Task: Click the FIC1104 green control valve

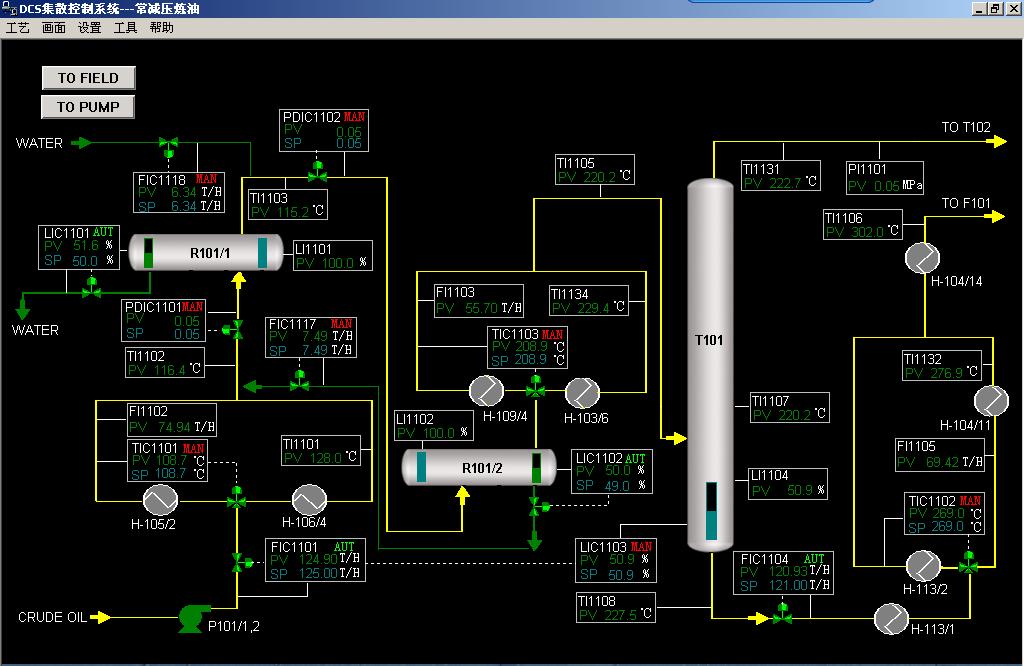Action: coord(783,614)
